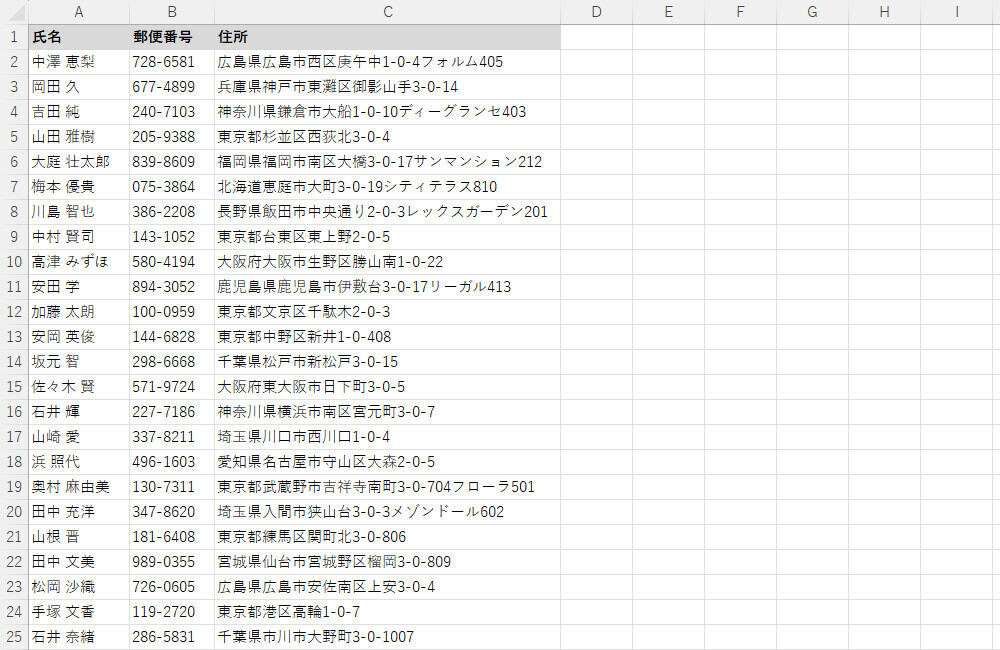Select postal code cell 677-4899

[x=172, y=87]
